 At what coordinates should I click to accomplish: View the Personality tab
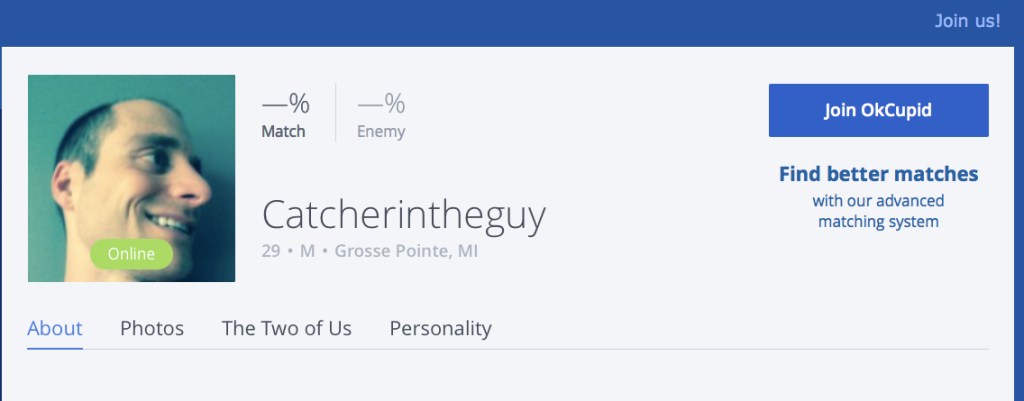point(440,328)
